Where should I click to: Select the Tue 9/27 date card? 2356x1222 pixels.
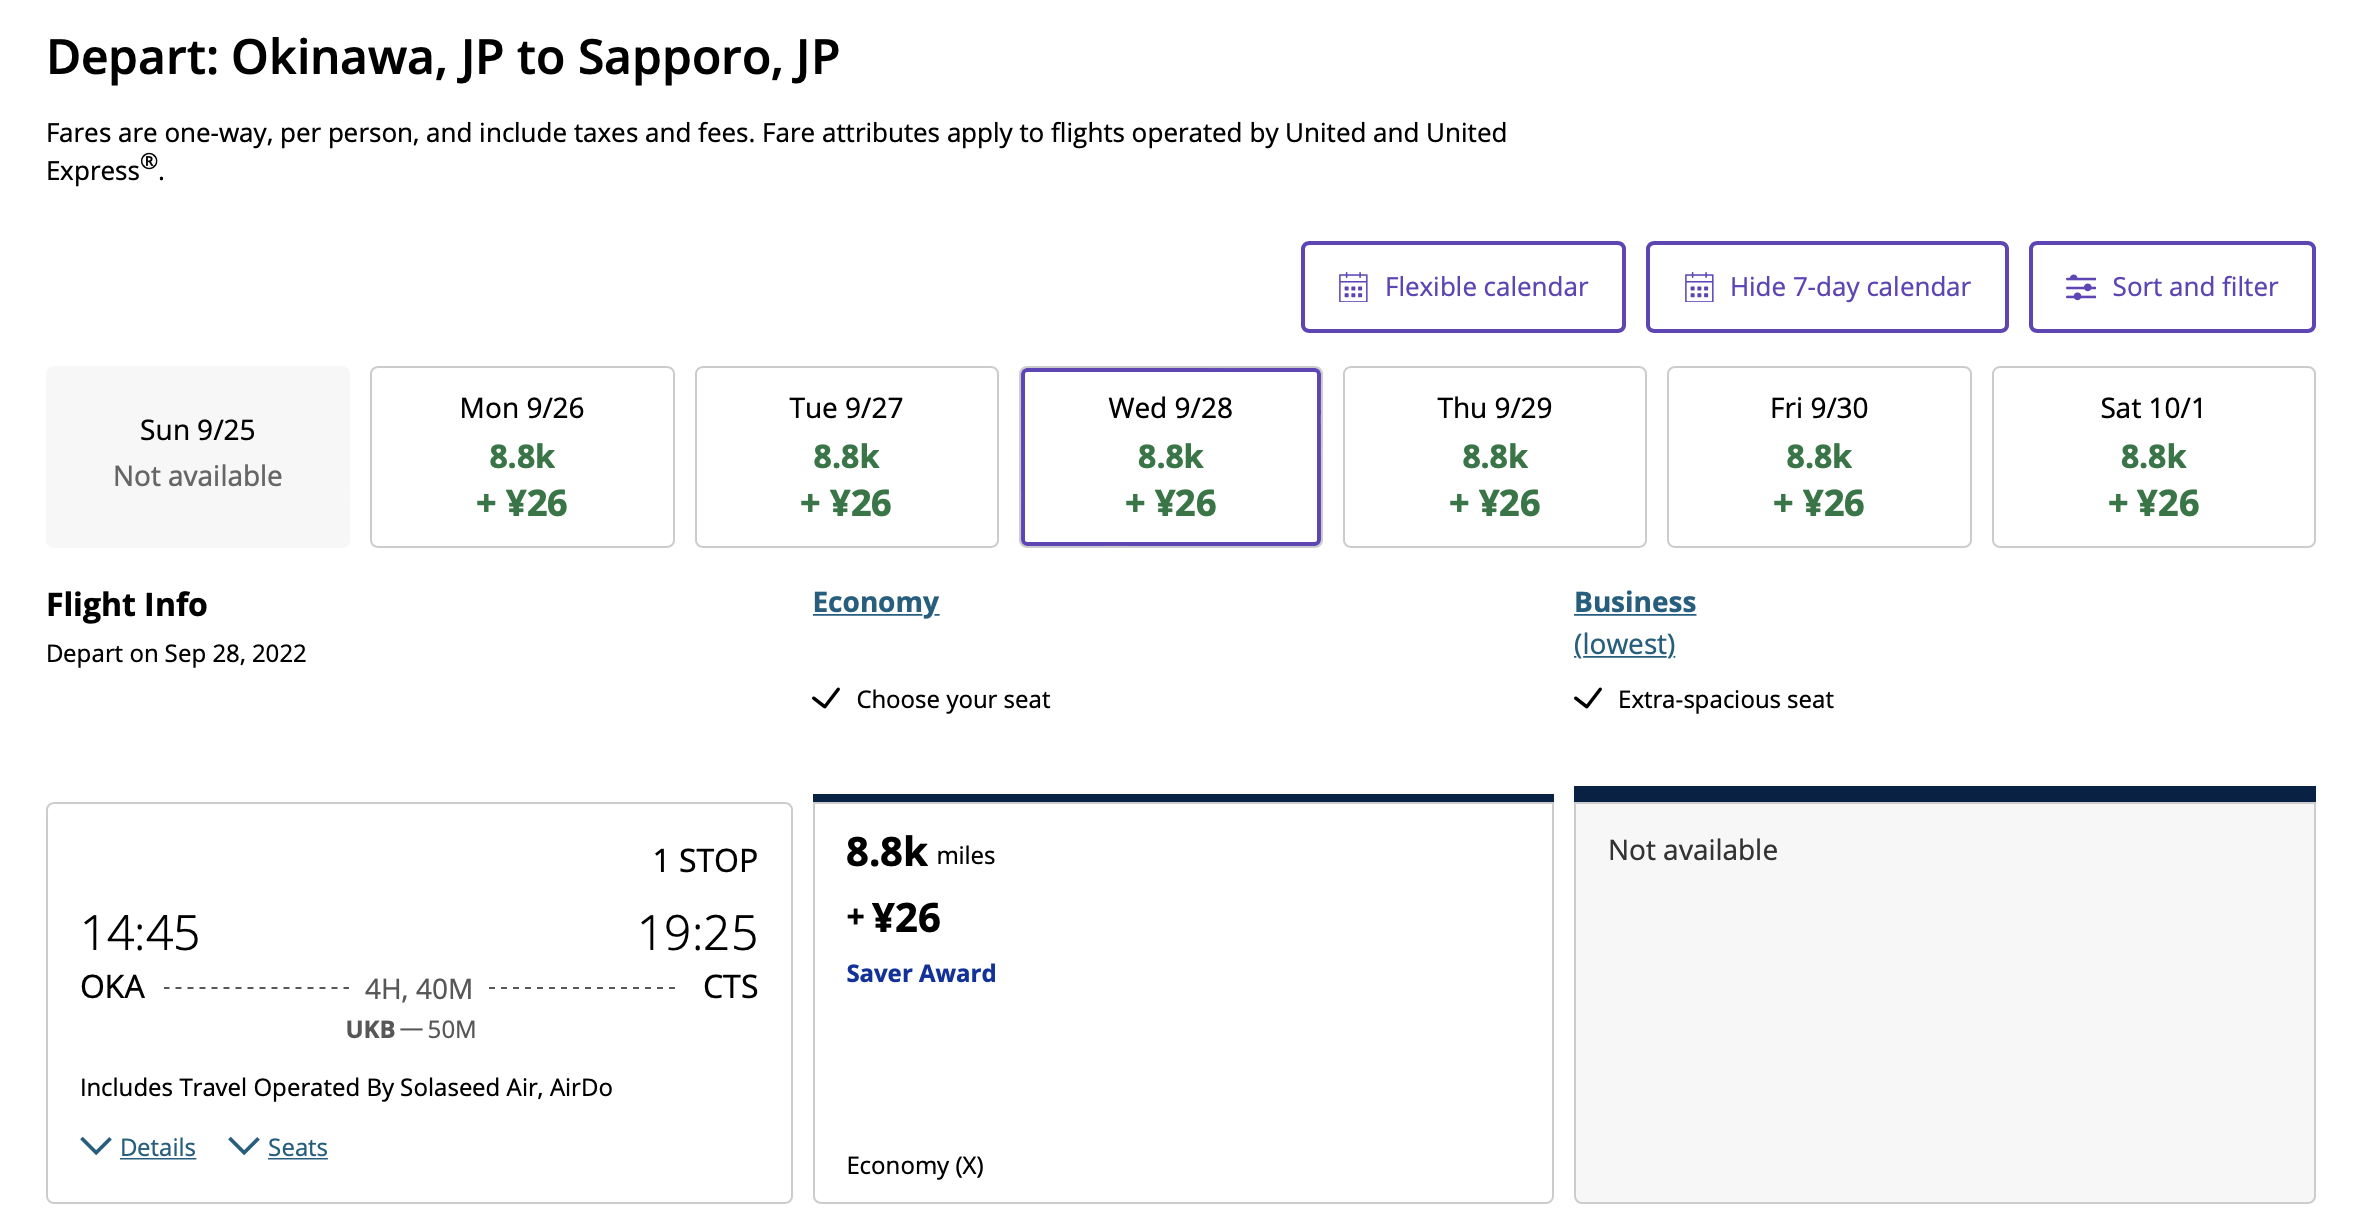[846, 456]
